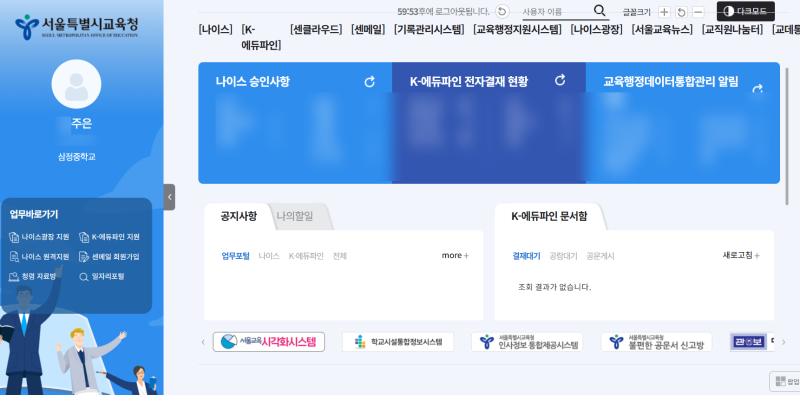Screen dimensions: 800x395
Task: Click 나이스 승인사항 card heading
Action: coord(253,82)
